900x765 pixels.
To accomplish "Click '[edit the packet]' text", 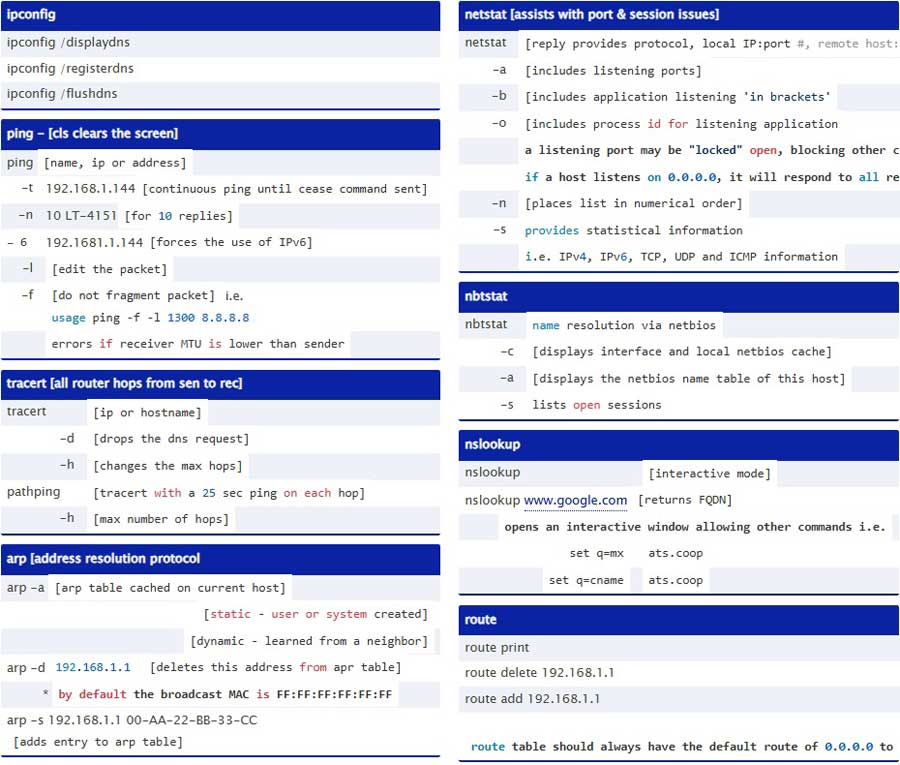I will [110, 269].
